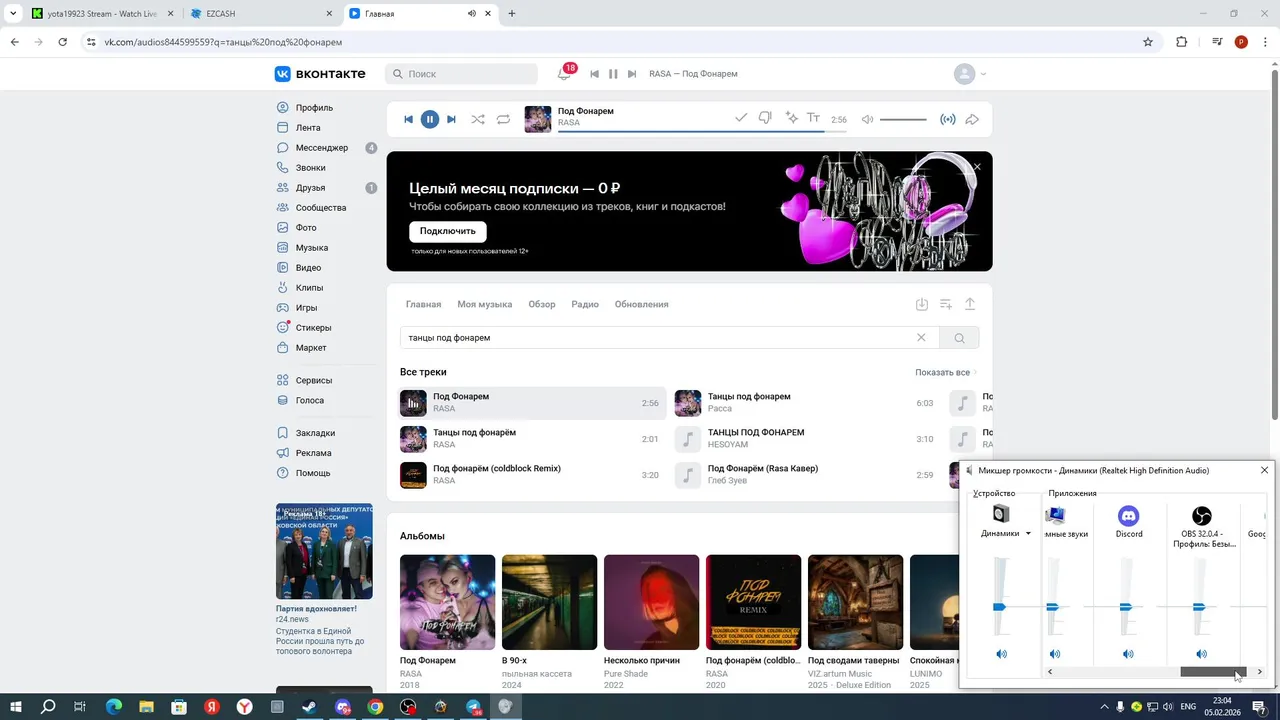1280x720 pixels.
Task: Switch to Главная music tab
Action: (423, 304)
